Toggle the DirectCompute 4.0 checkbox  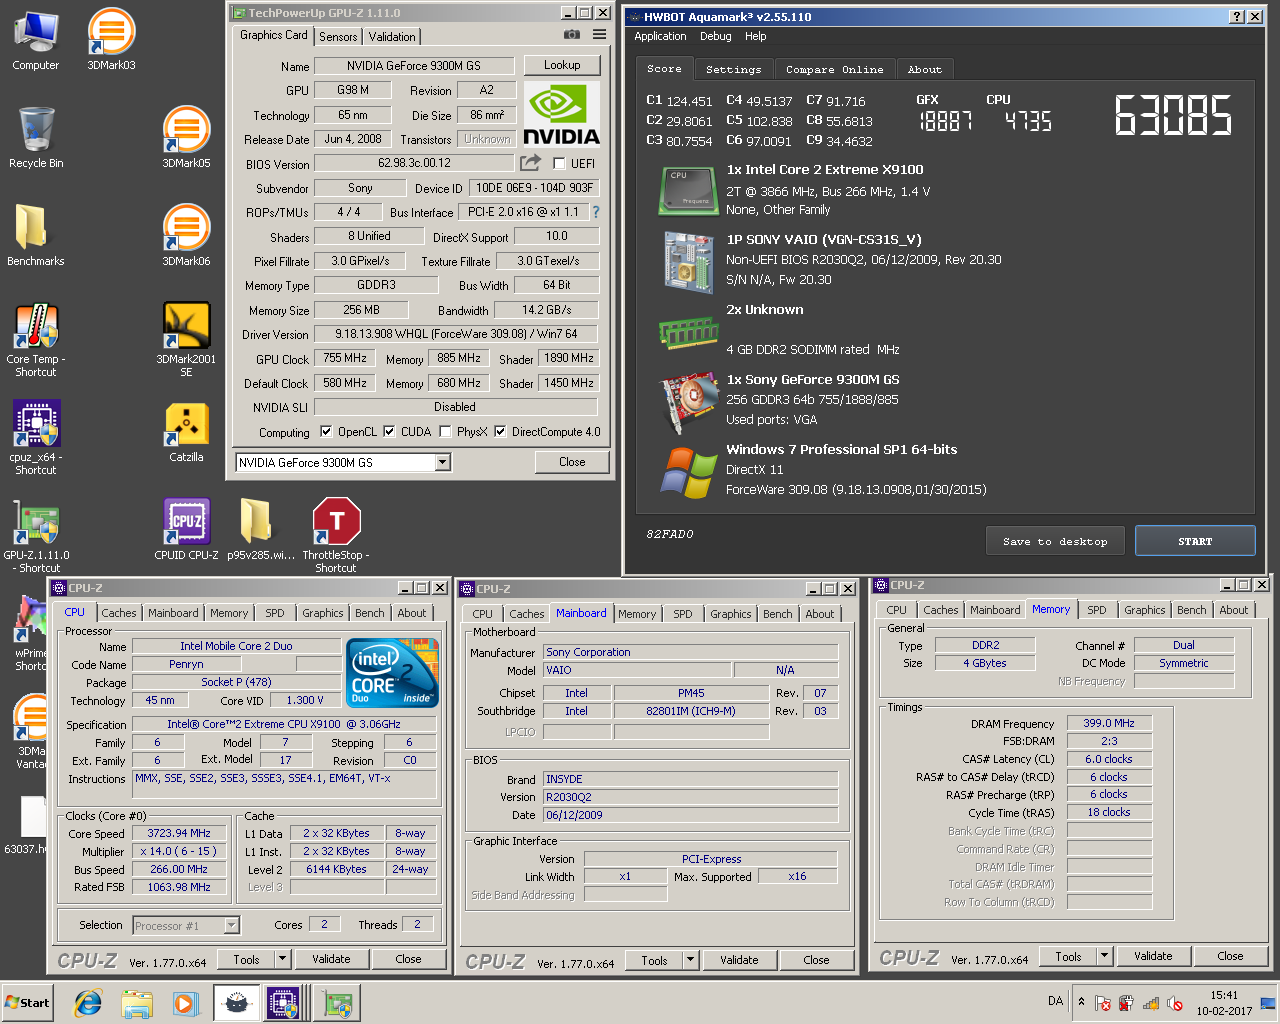pyautogui.click(x=500, y=432)
